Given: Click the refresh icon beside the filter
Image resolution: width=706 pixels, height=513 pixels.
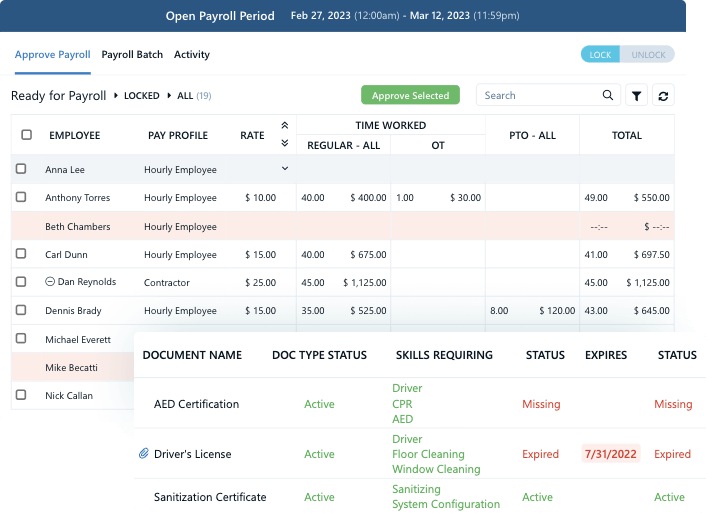Looking at the screenshot, I should point(662,96).
